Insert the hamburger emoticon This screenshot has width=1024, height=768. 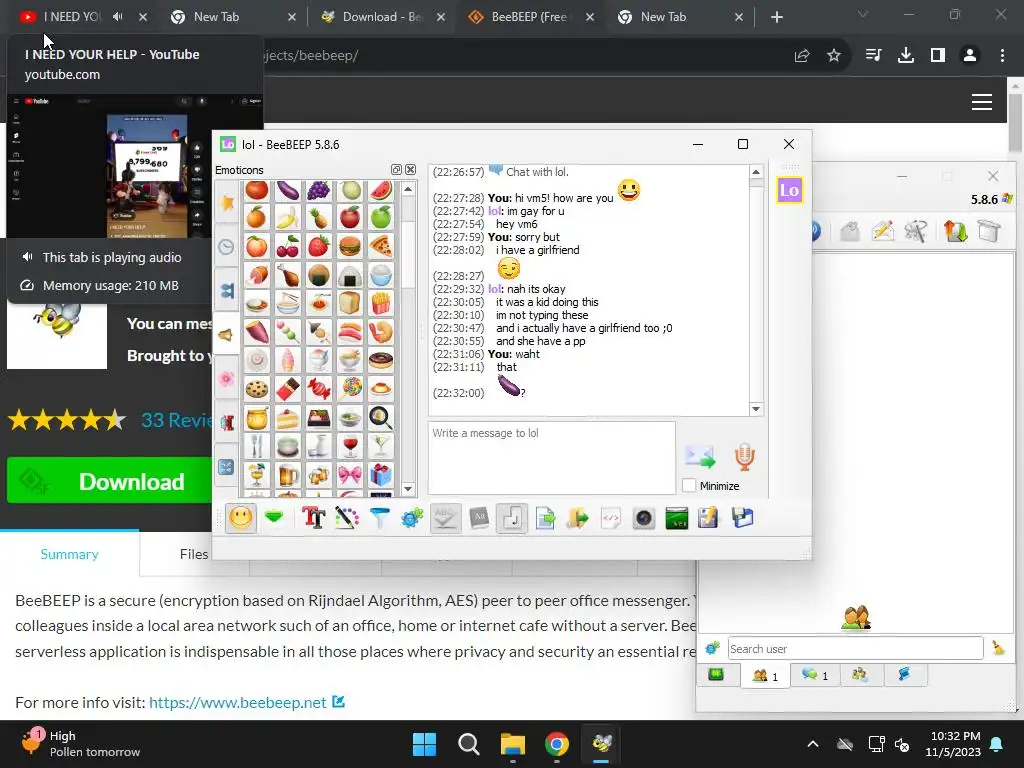[350, 246]
